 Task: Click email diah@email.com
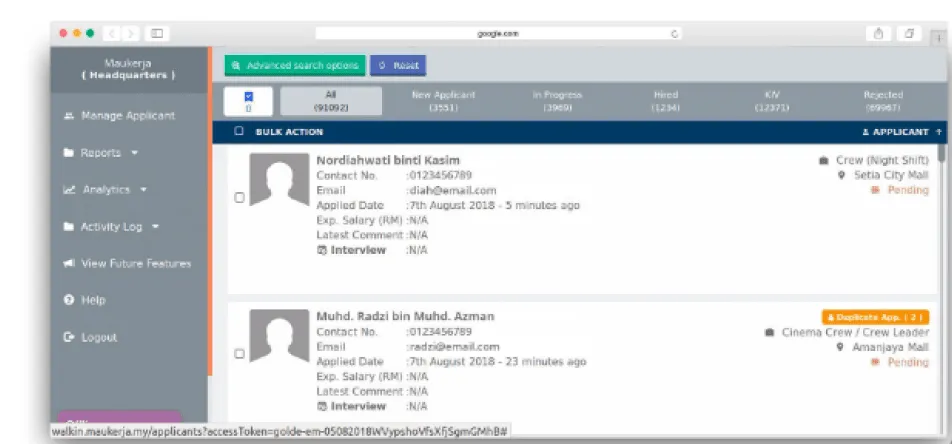(453, 190)
